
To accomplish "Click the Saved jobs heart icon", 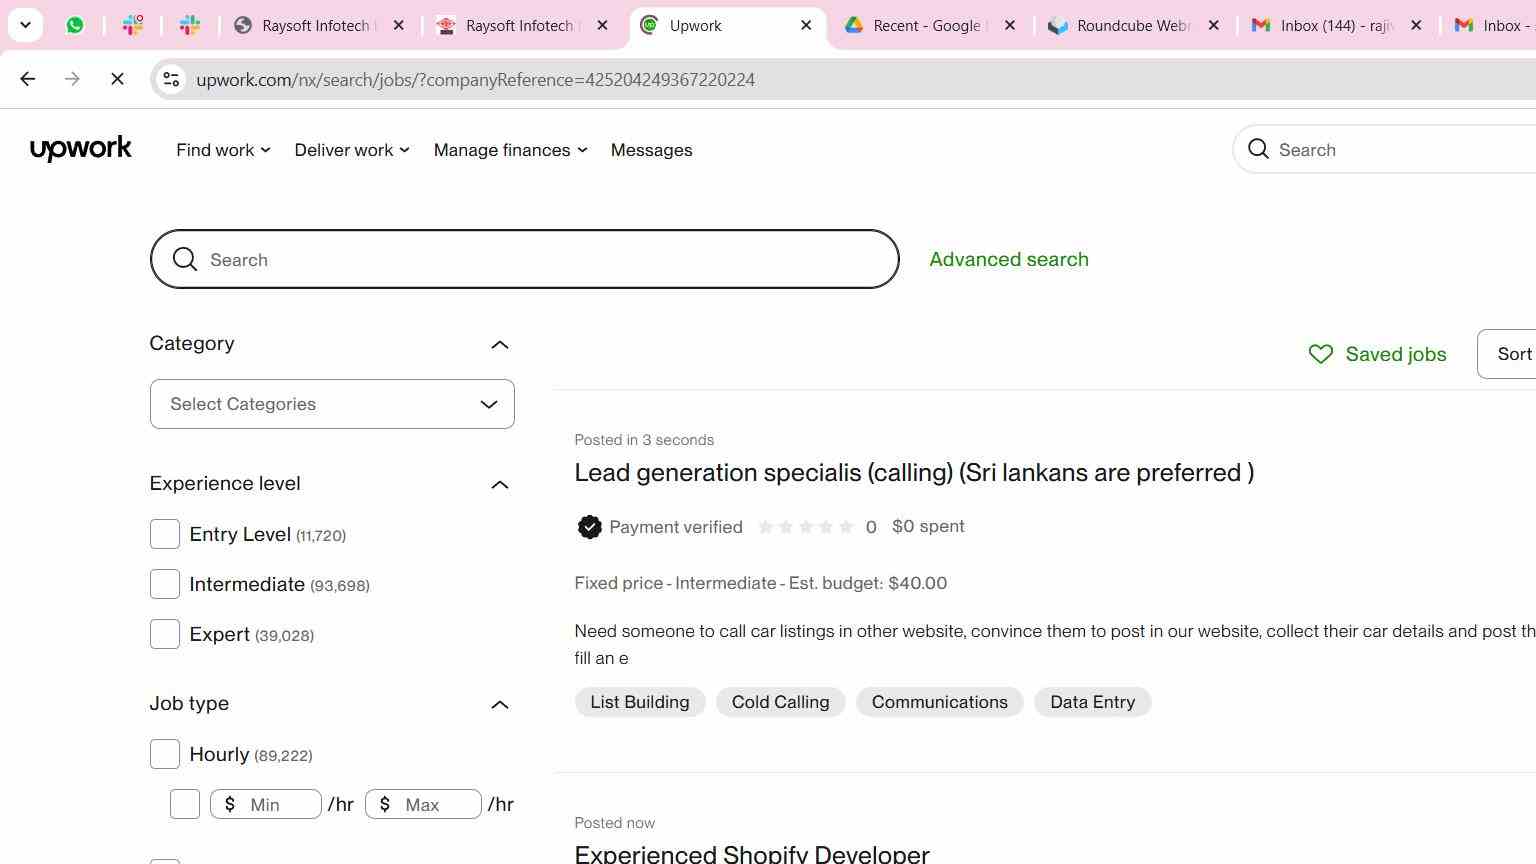I will (x=1321, y=354).
